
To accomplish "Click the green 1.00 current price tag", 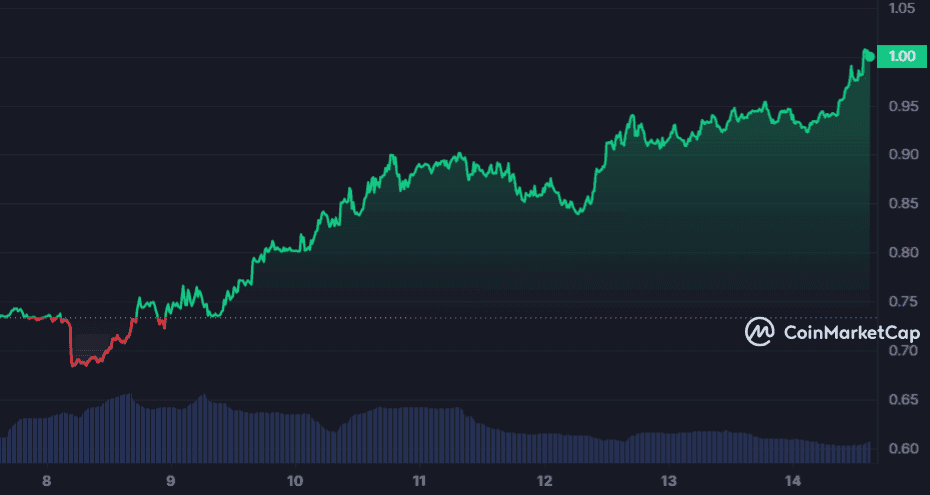I will pyautogui.click(x=901, y=57).
